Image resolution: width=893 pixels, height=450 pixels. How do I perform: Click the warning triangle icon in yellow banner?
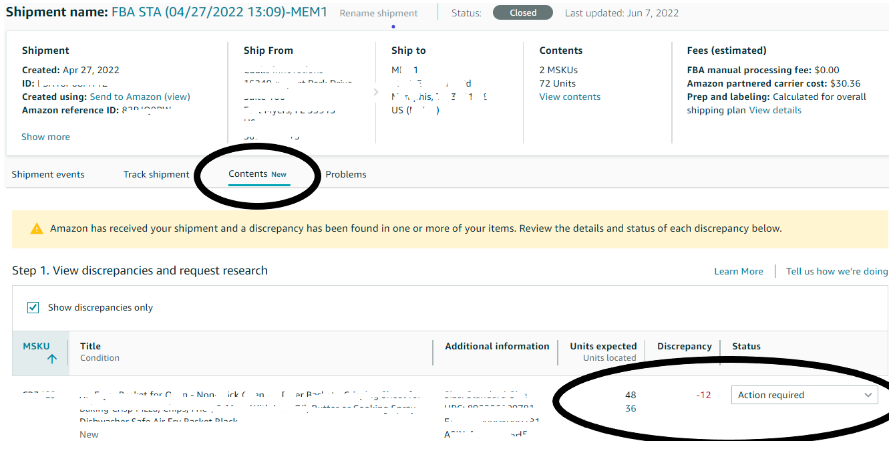[36, 229]
